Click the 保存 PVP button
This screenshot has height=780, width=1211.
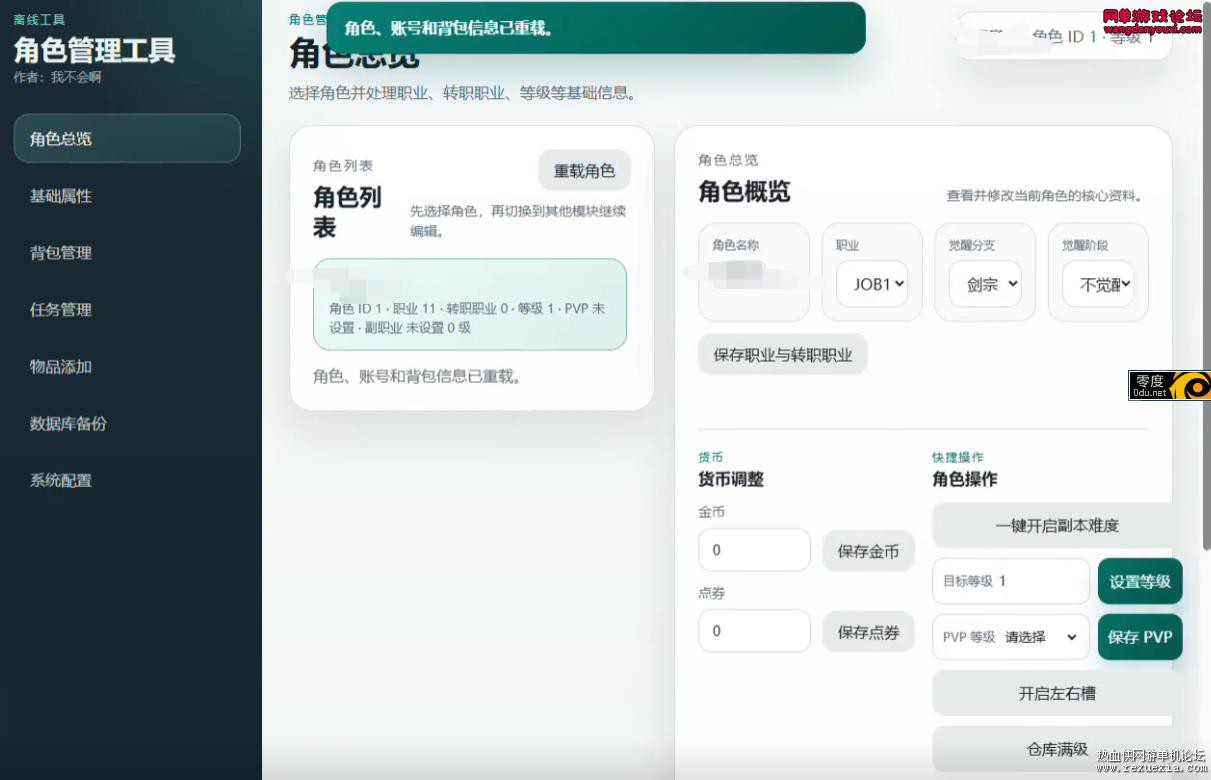pos(1140,637)
